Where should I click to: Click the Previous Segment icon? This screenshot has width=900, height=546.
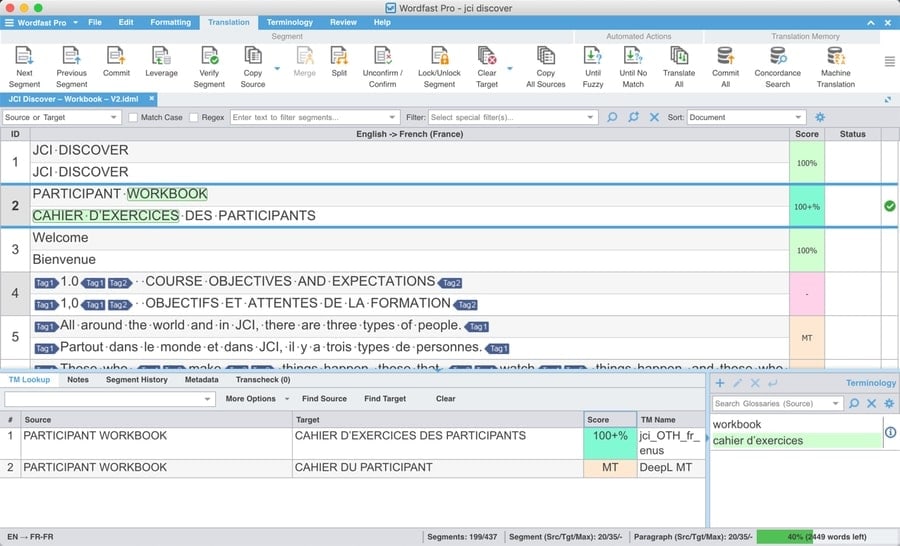tap(71, 56)
